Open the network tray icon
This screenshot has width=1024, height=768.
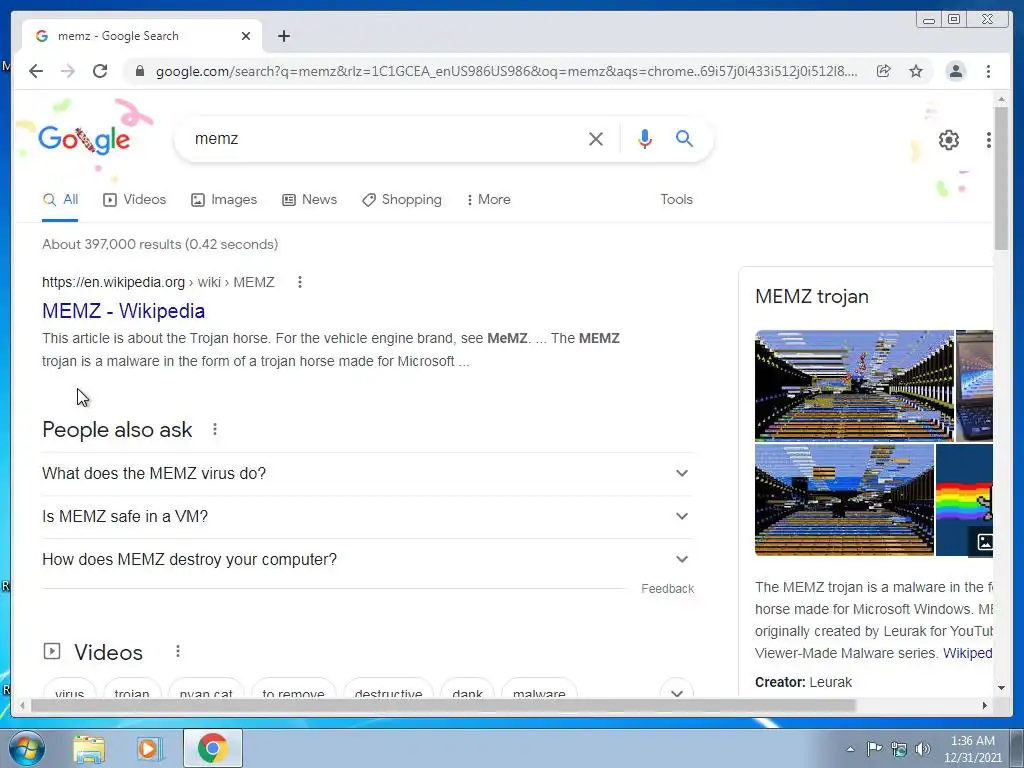point(899,749)
